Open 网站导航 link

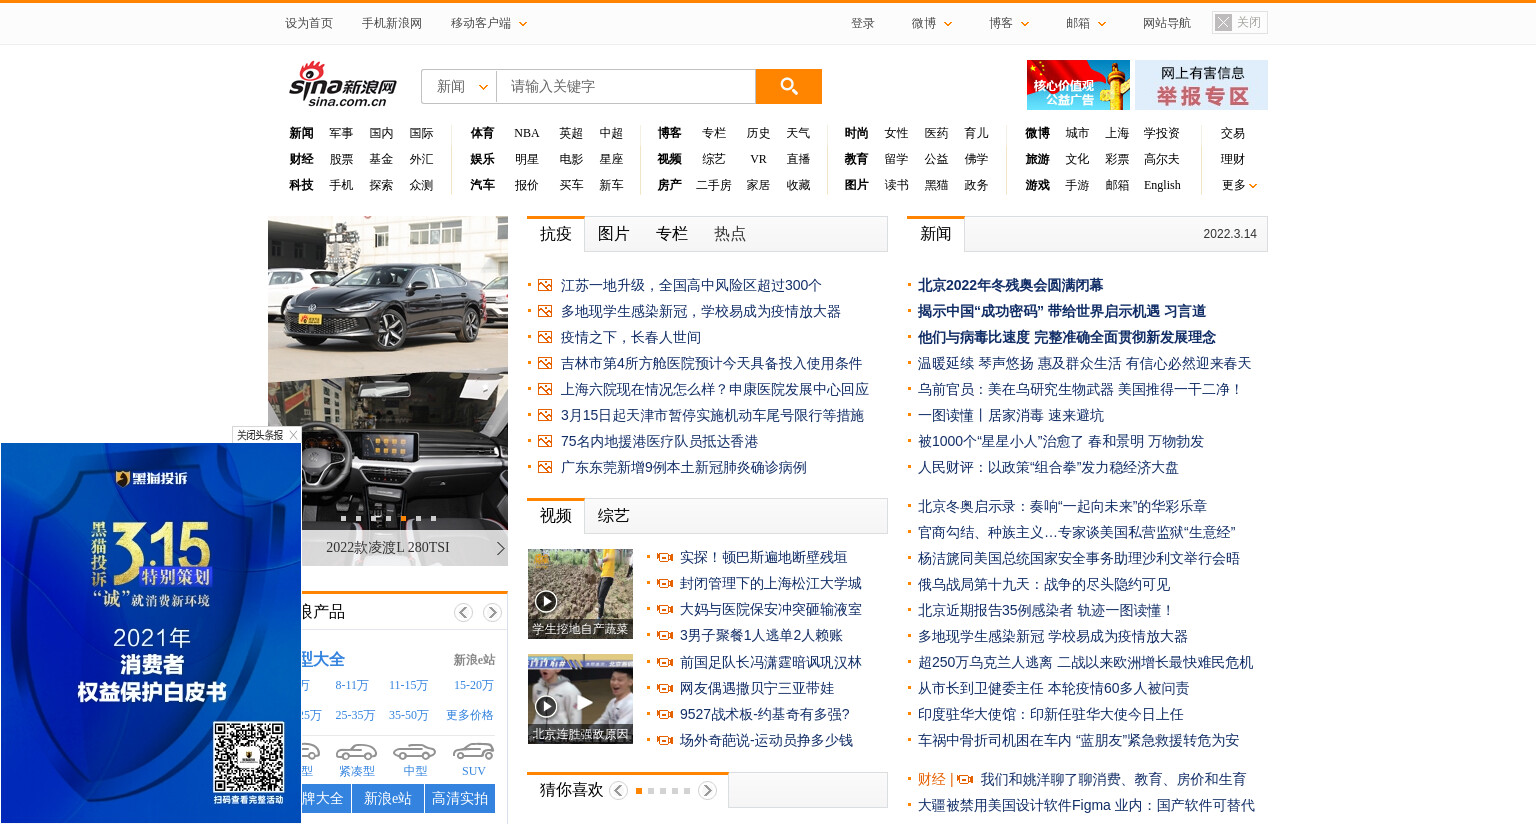pos(1167,23)
